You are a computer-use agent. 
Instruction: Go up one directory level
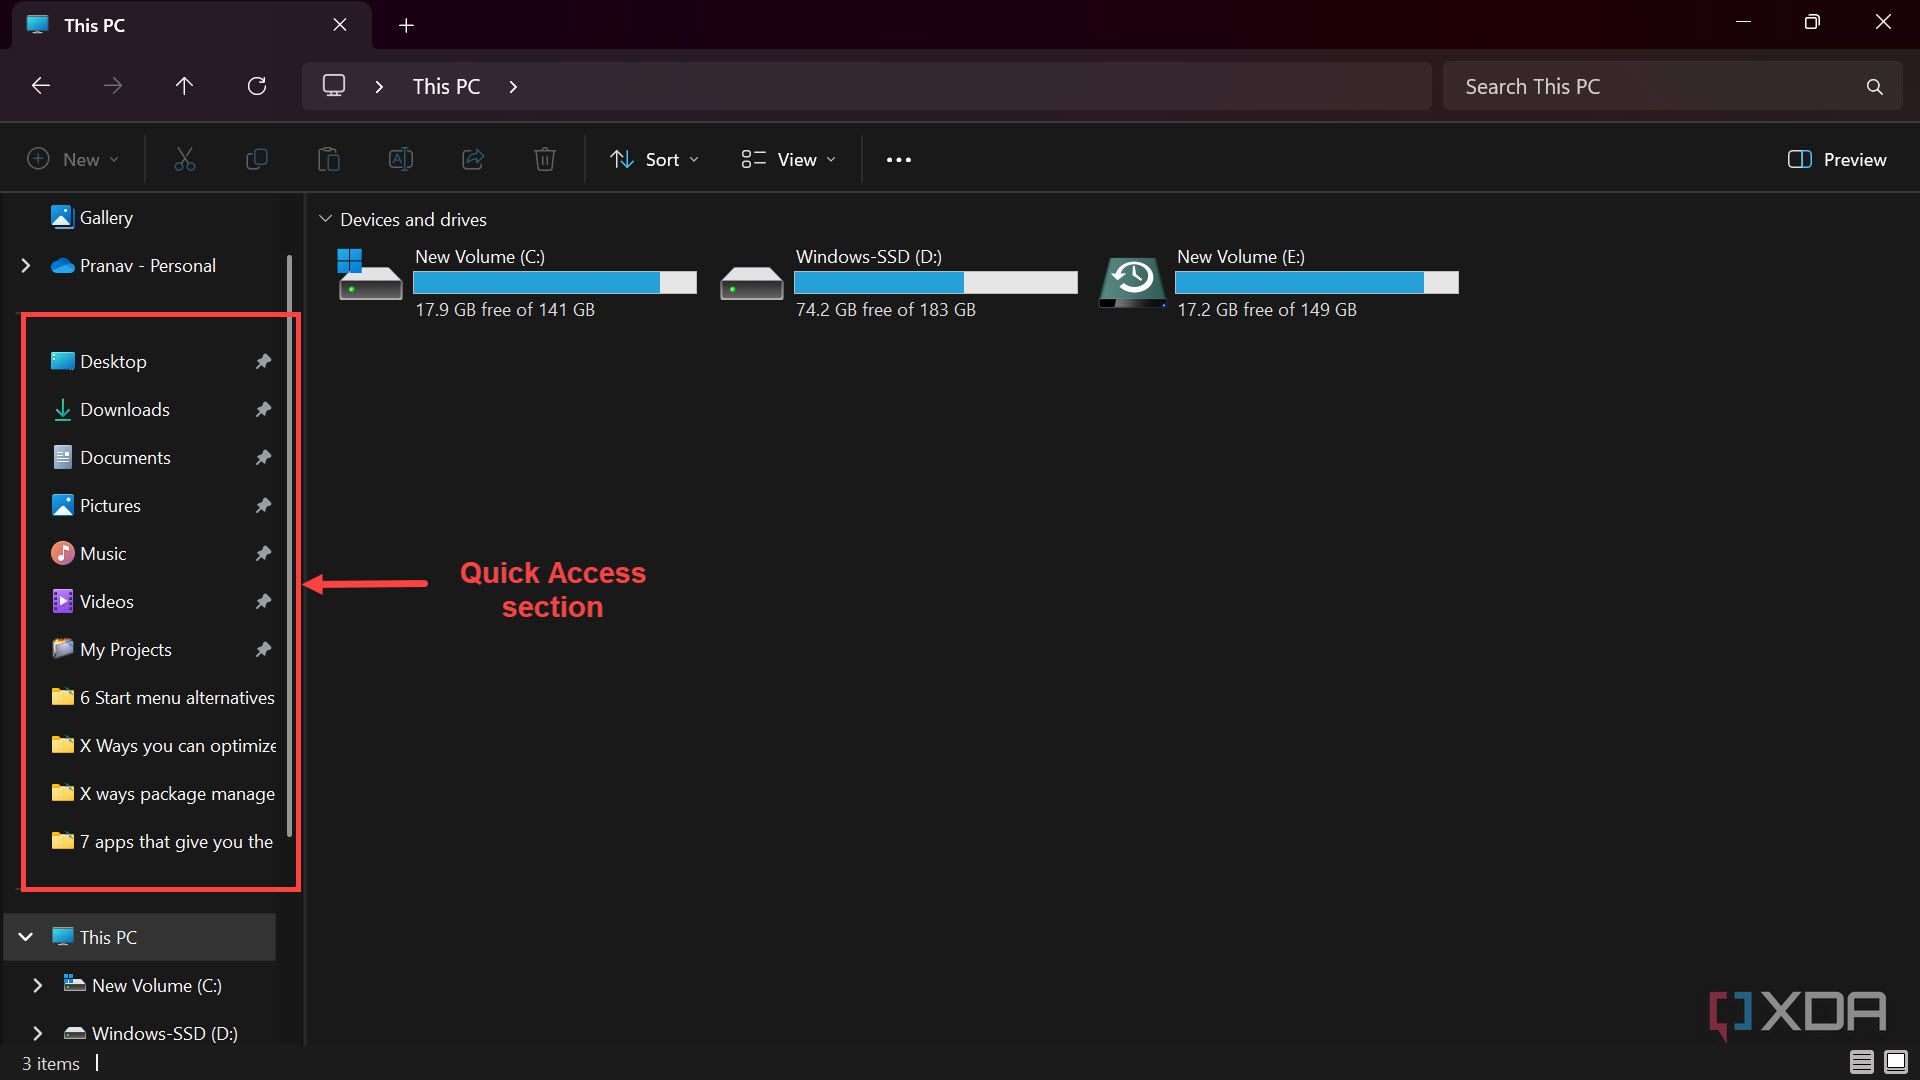point(184,86)
